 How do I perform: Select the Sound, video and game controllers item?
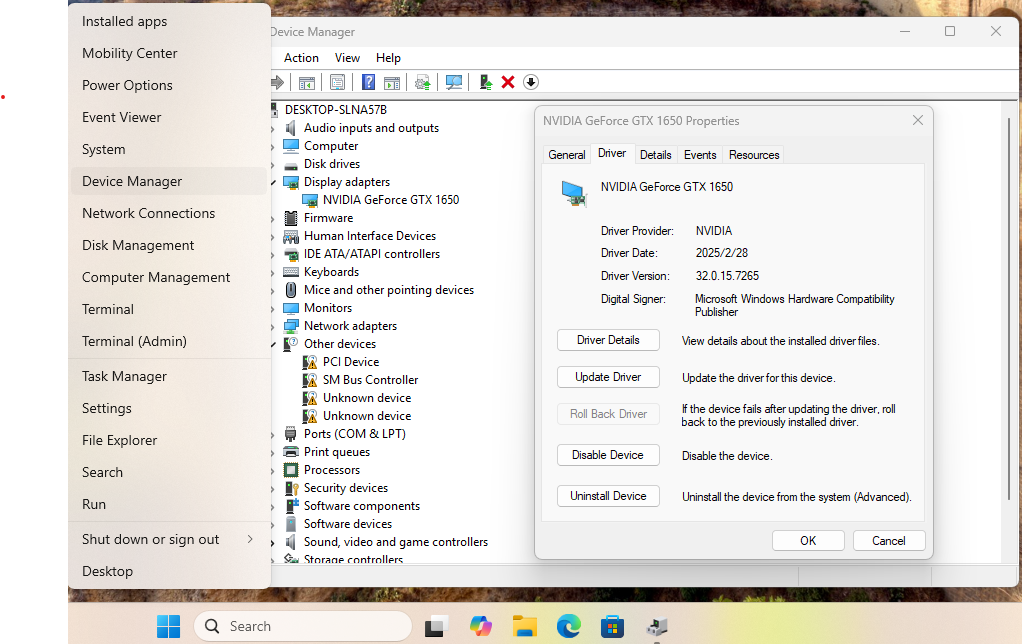[396, 542]
